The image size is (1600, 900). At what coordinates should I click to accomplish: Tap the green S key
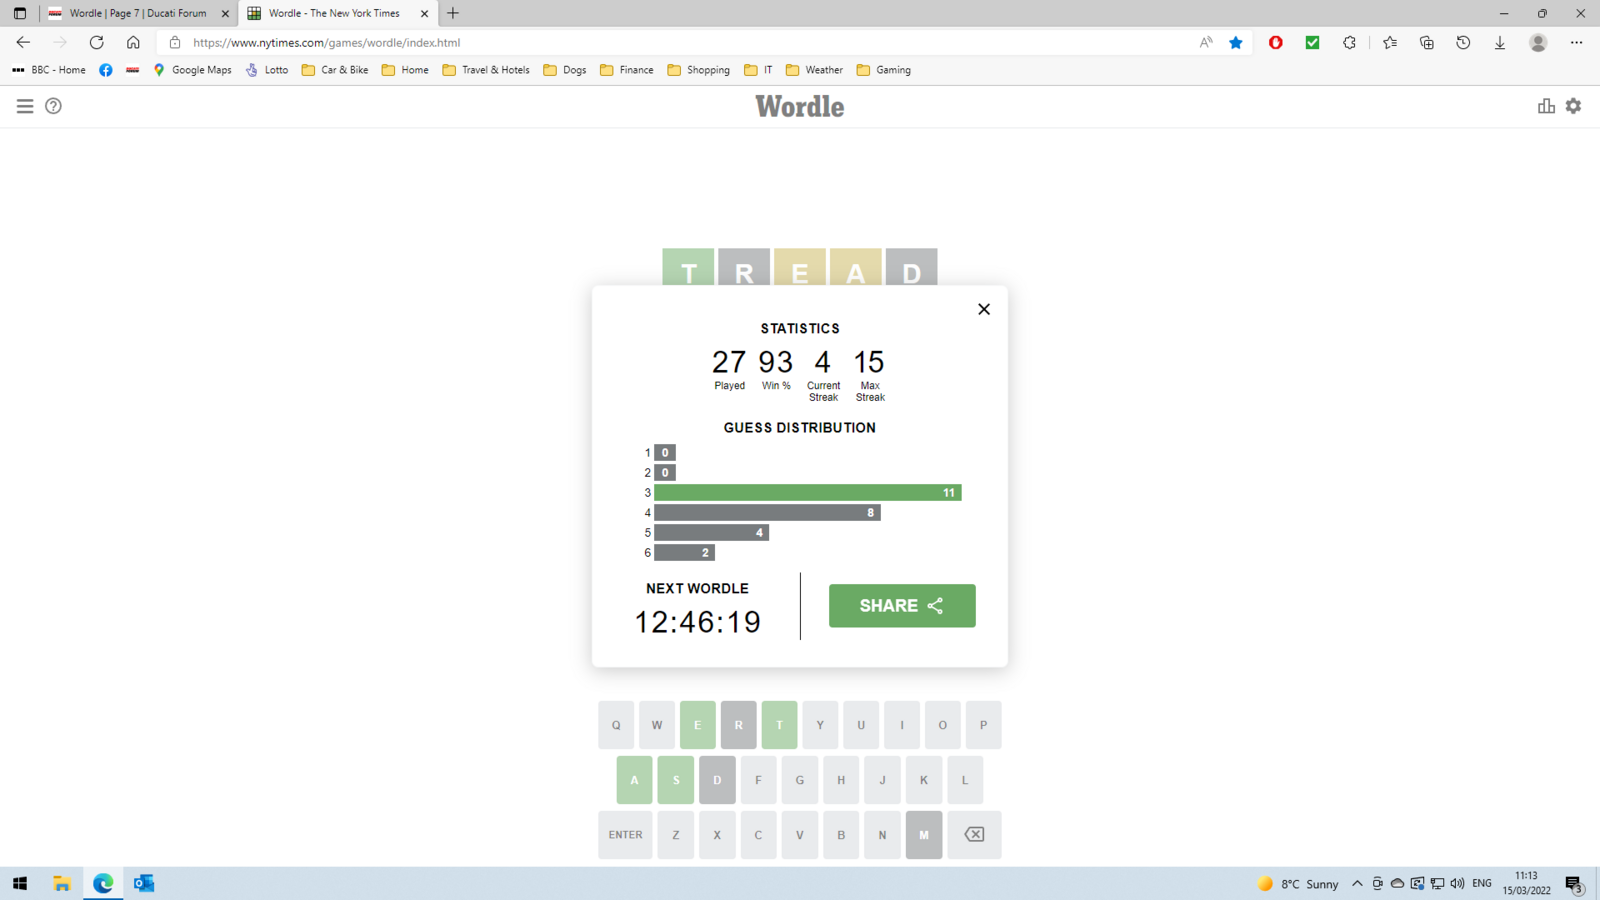coord(676,780)
